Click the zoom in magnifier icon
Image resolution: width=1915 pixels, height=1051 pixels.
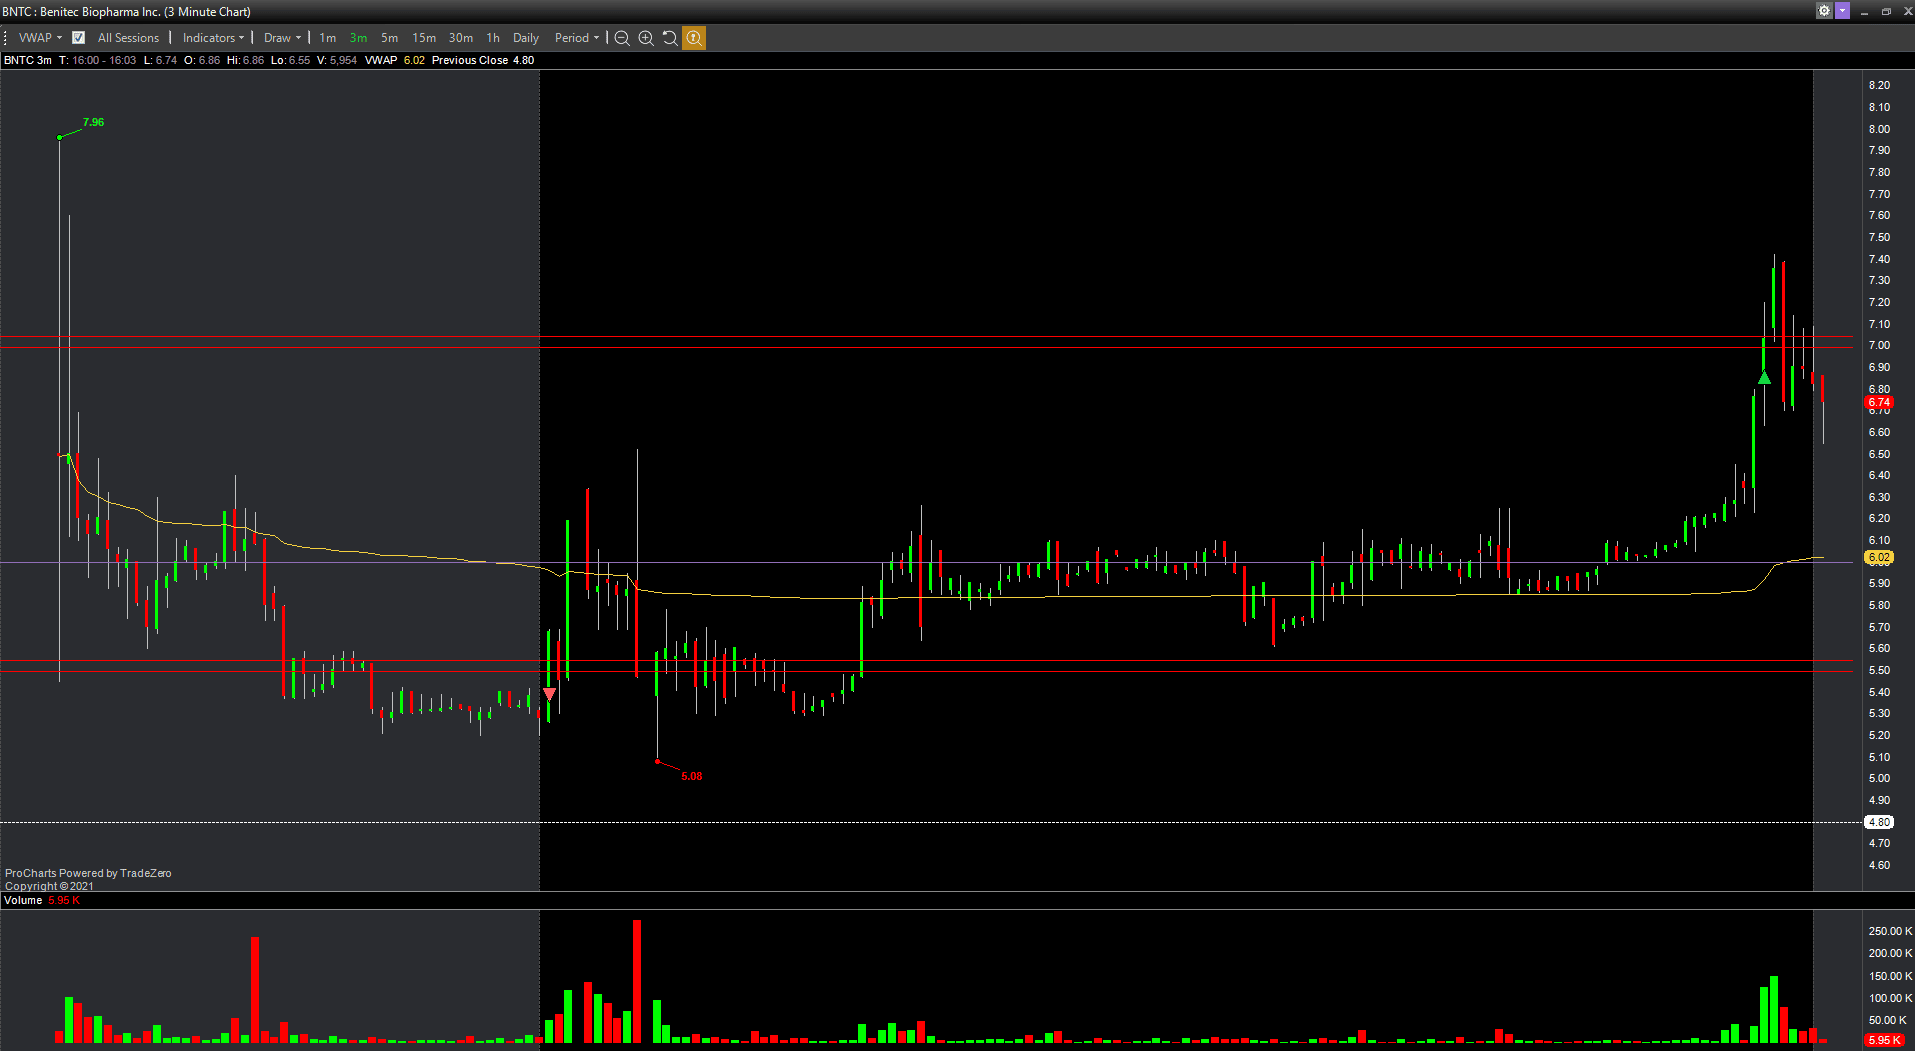pos(646,38)
